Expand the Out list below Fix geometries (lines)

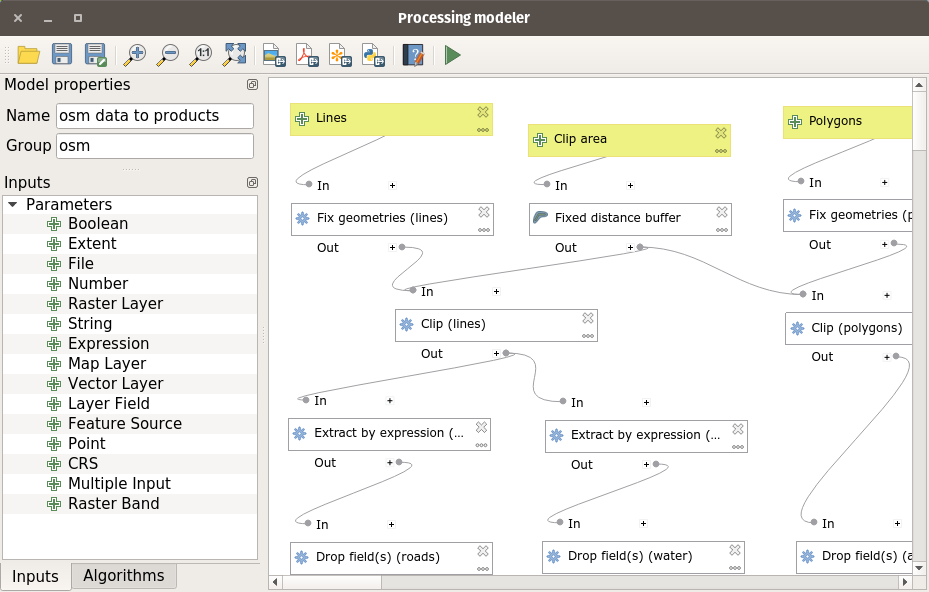[x=392, y=248]
